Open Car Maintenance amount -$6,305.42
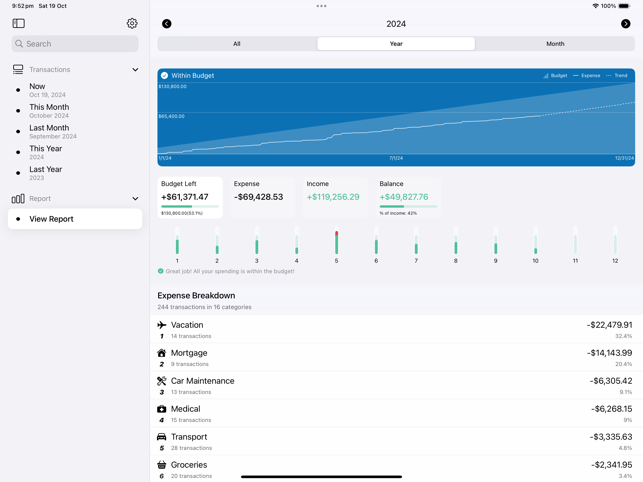The height and width of the screenshot is (482, 643). (611, 381)
